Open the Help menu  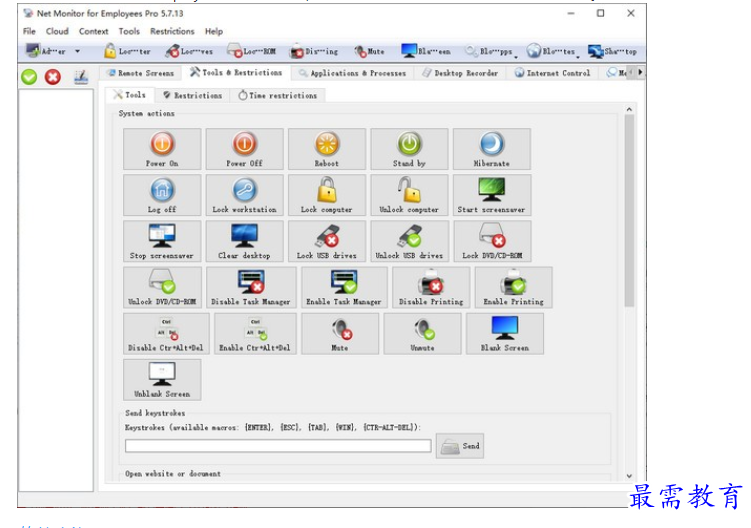click(x=214, y=31)
